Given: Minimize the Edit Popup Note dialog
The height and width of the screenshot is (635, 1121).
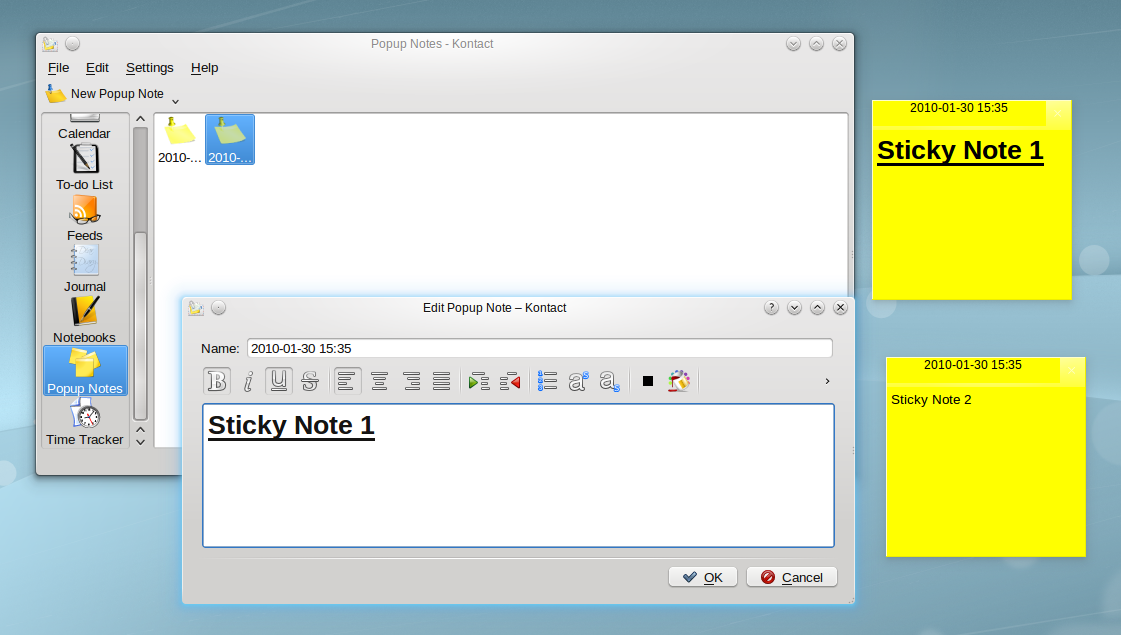Looking at the screenshot, I should click(x=794, y=307).
